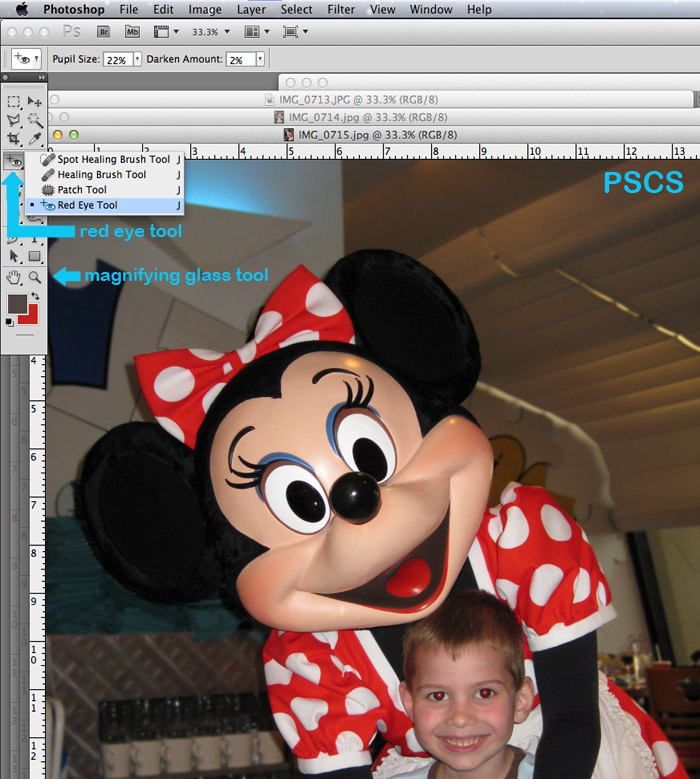700x779 pixels.
Task: Open the Select menu
Action: click(x=296, y=9)
